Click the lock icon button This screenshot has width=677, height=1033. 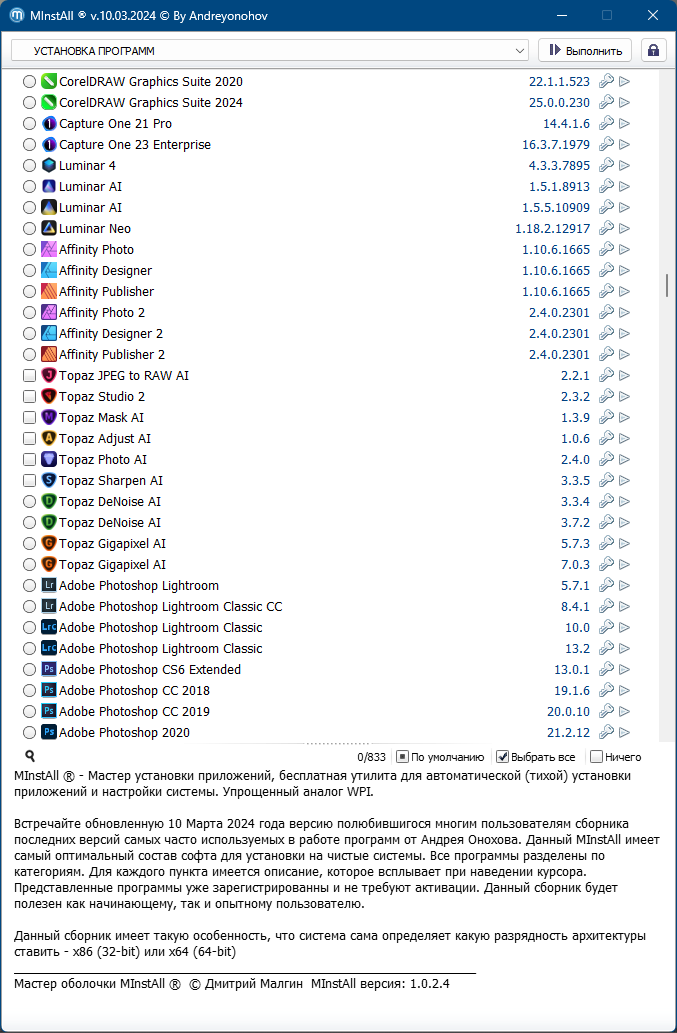[654, 50]
